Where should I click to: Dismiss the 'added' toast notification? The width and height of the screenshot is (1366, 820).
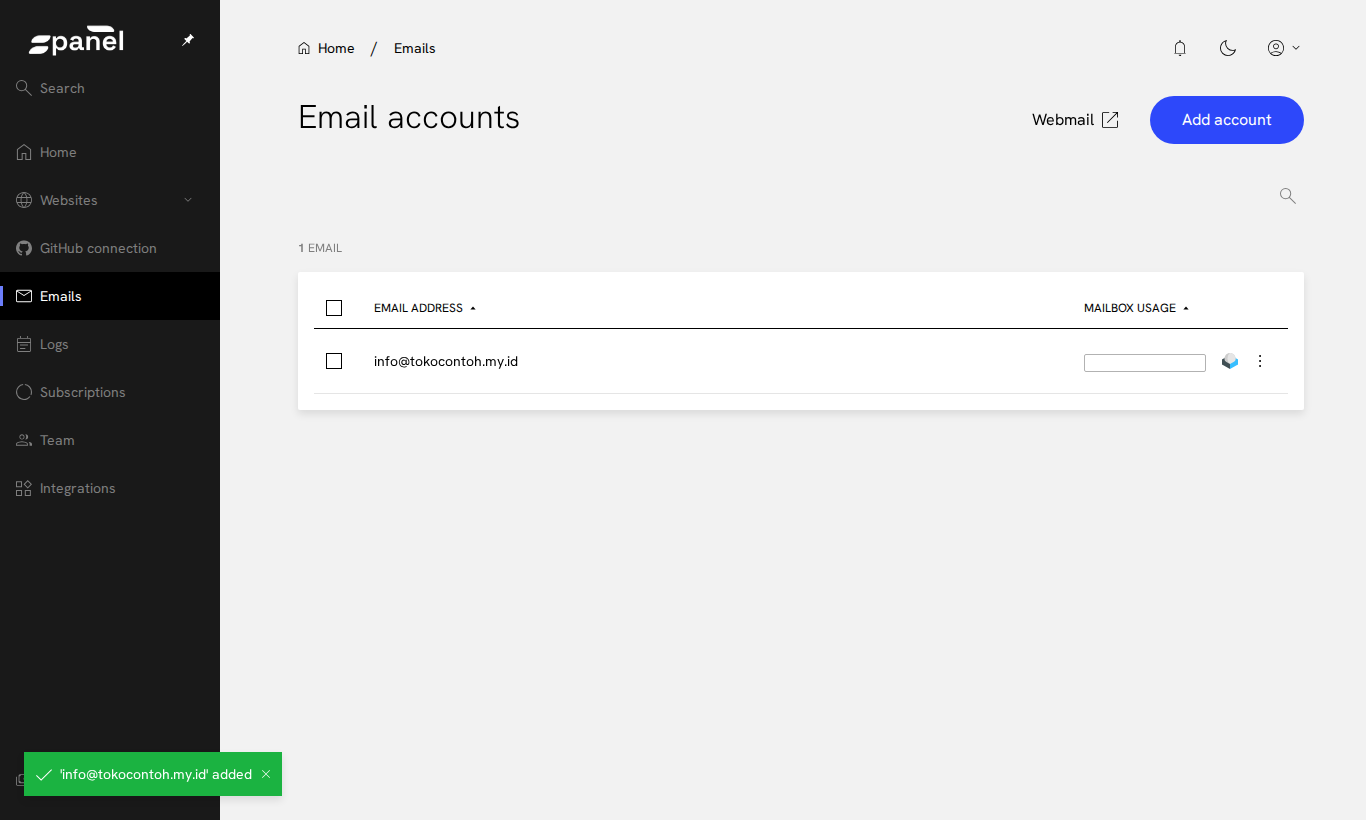pos(266,774)
